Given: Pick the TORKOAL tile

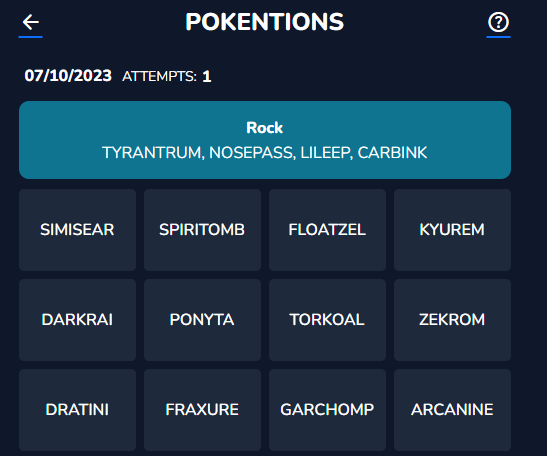Looking at the screenshot, I should coord(327,320).
